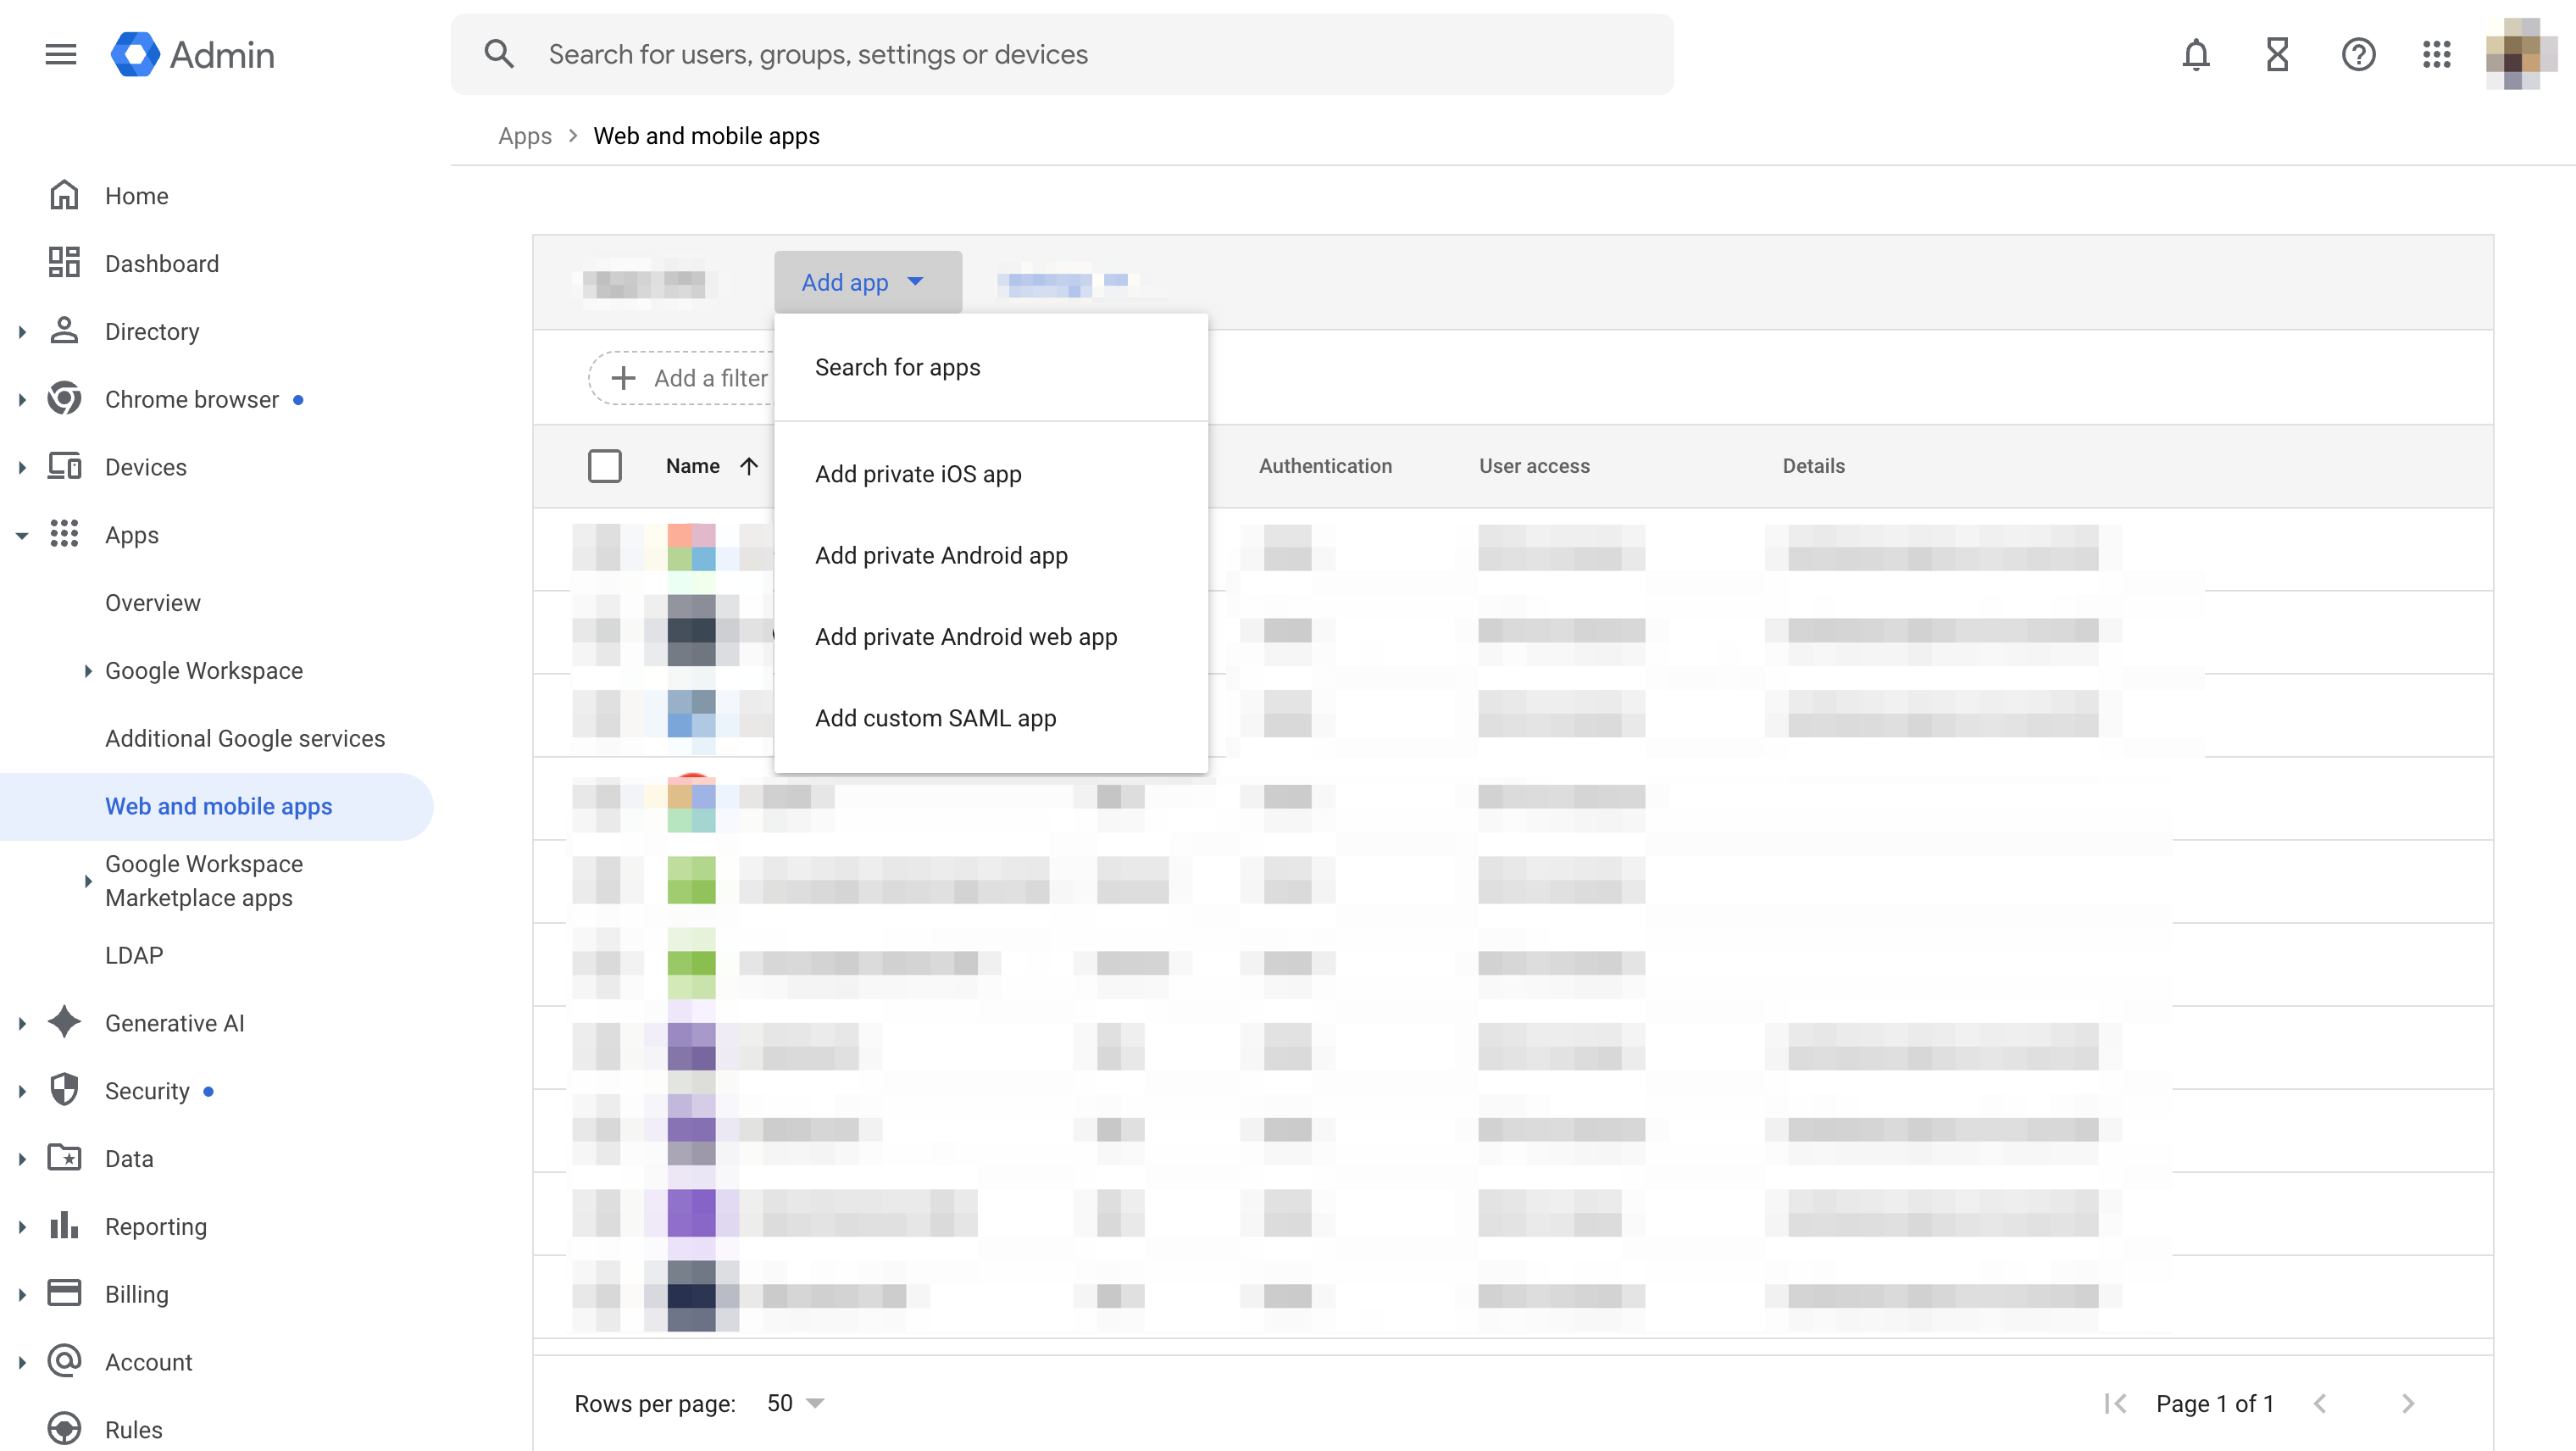The height and width of the screenshot is (1451, 2576).
Task: Open the help question mark icon
Action: click(x=2358, y=54)
